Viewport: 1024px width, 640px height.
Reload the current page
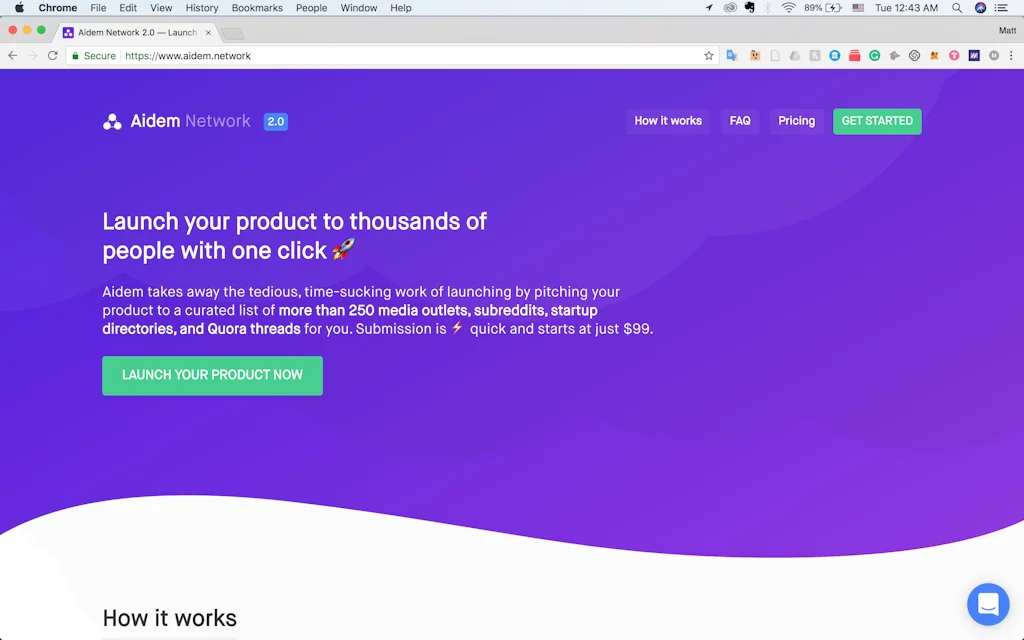53,55
